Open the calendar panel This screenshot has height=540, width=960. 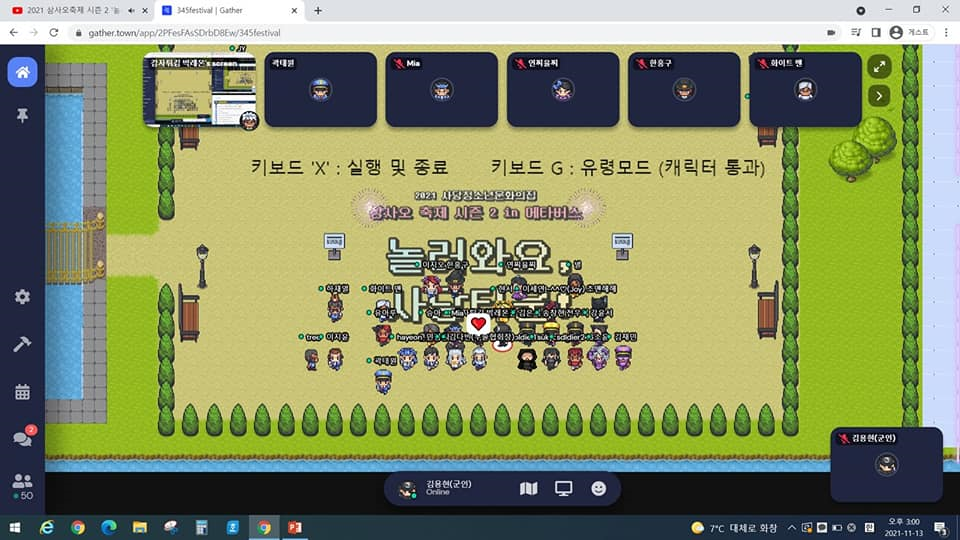click(22, 392)
